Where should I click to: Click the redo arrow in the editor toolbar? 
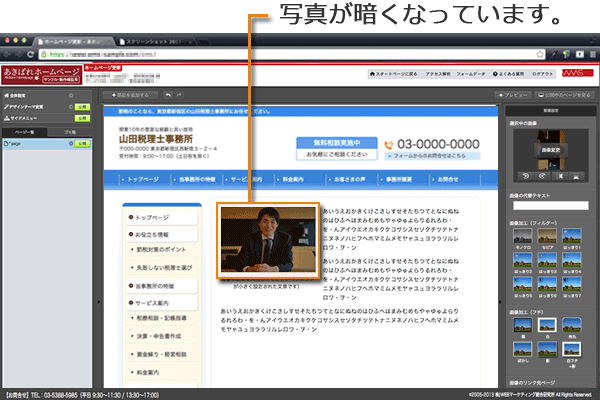(x=181, y=94)
